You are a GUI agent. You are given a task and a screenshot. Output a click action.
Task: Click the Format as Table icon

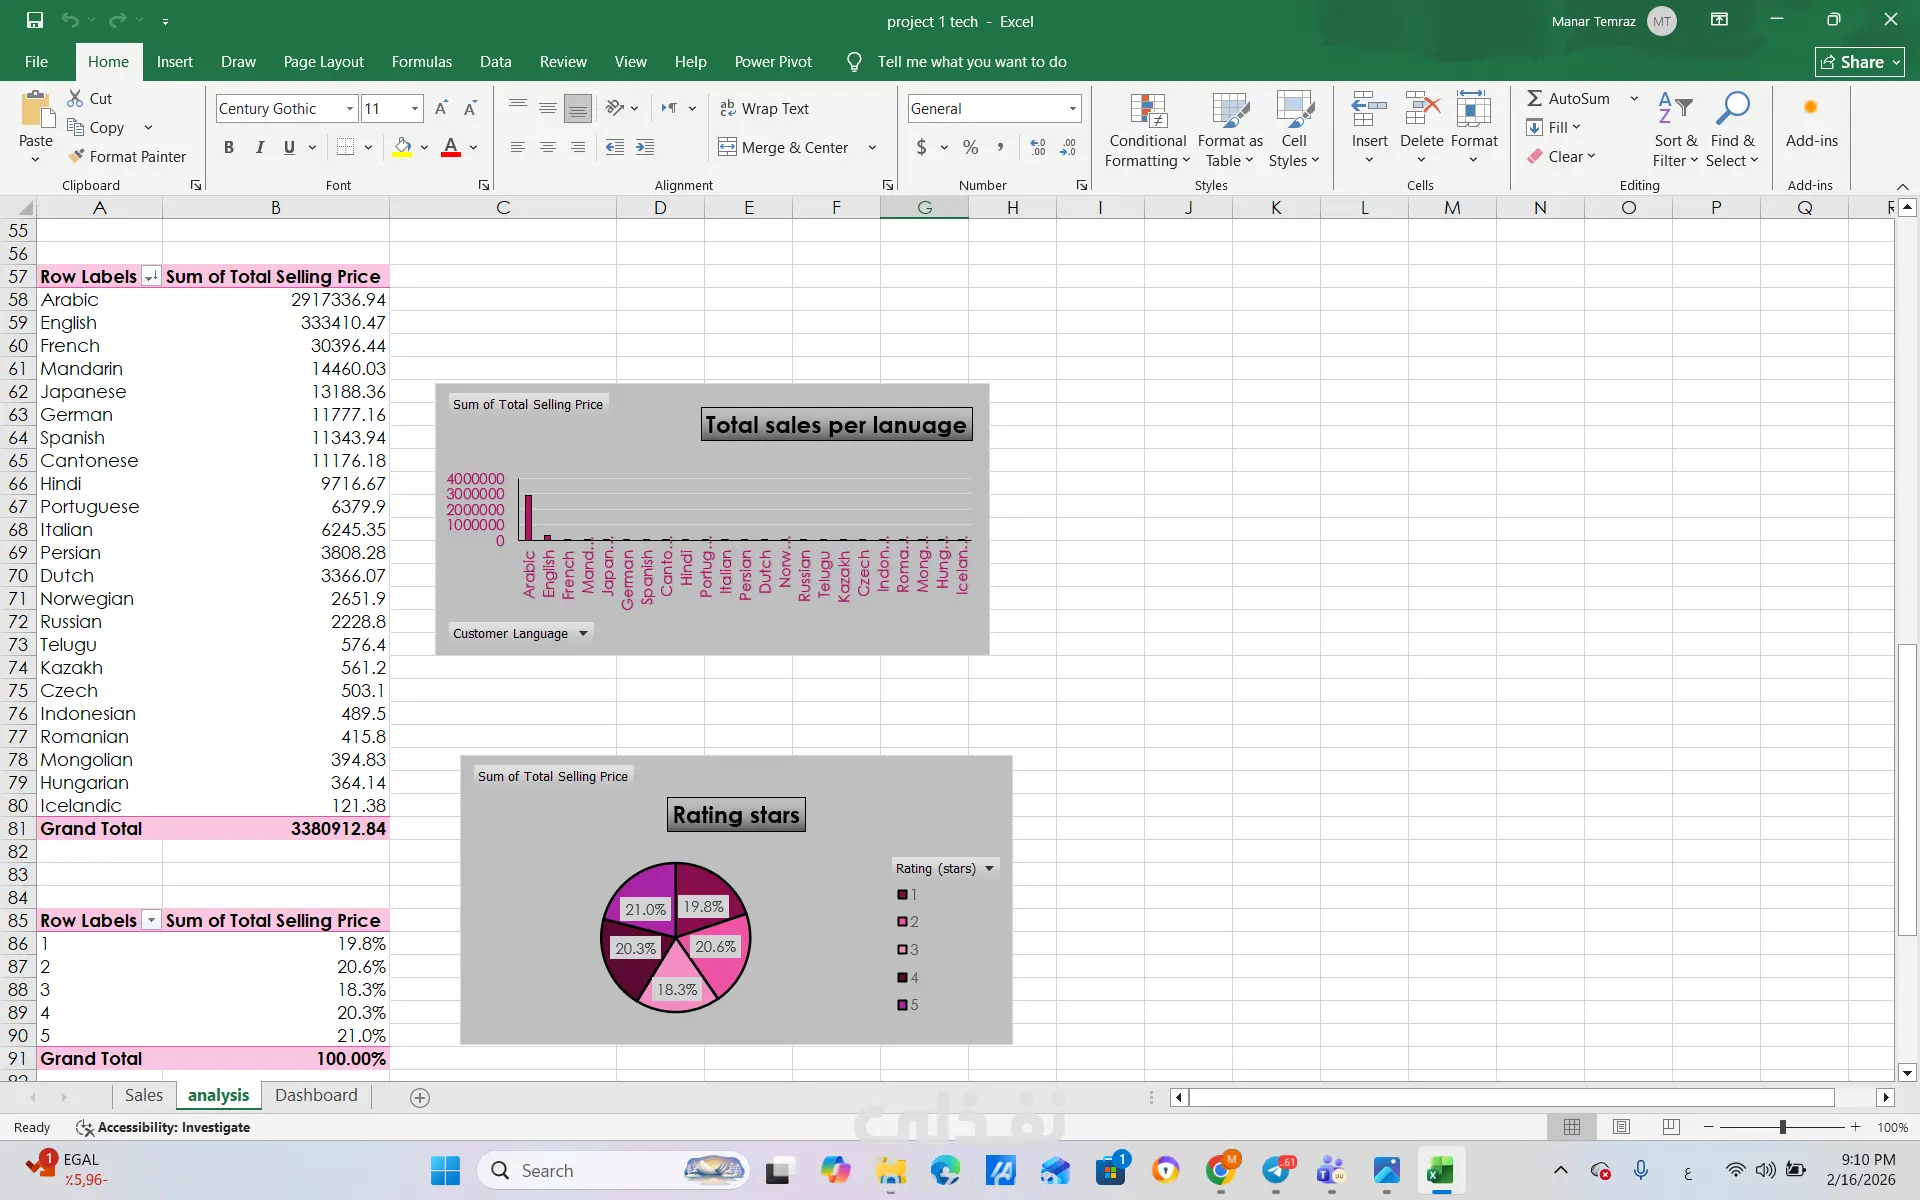(x=1229, y=111)
